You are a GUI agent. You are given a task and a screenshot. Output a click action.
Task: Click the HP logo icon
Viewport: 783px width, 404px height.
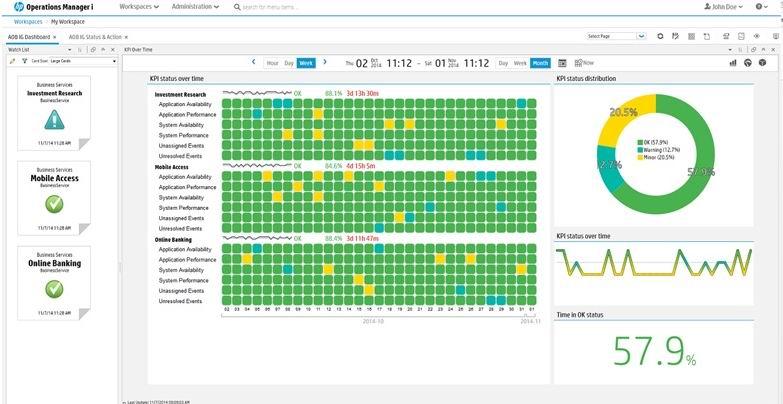[19, 6]
